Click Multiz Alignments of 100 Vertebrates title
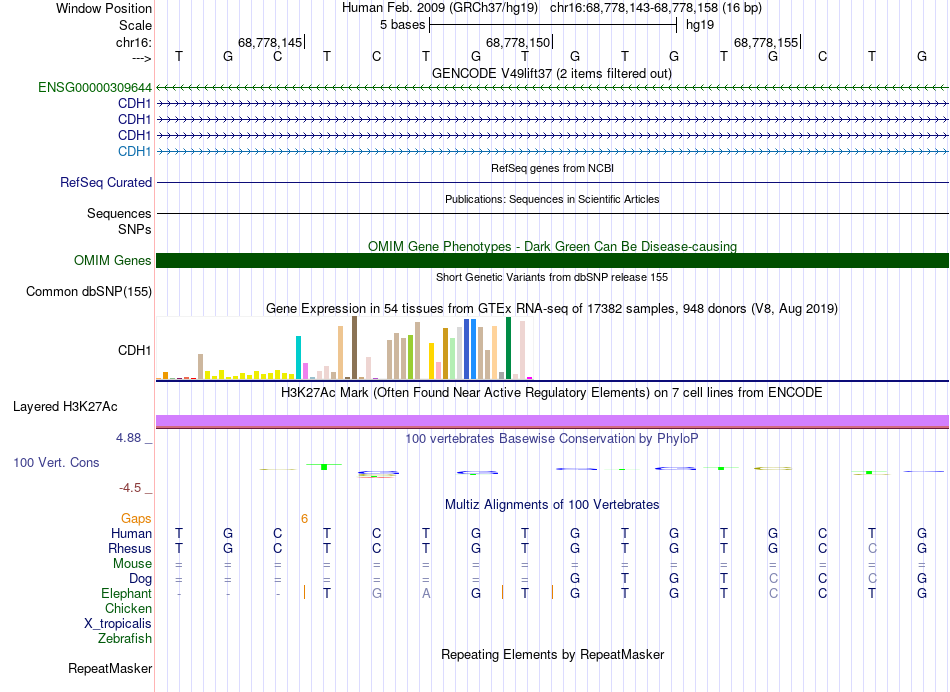Viewport: 950px width, 692px height. 552,504
